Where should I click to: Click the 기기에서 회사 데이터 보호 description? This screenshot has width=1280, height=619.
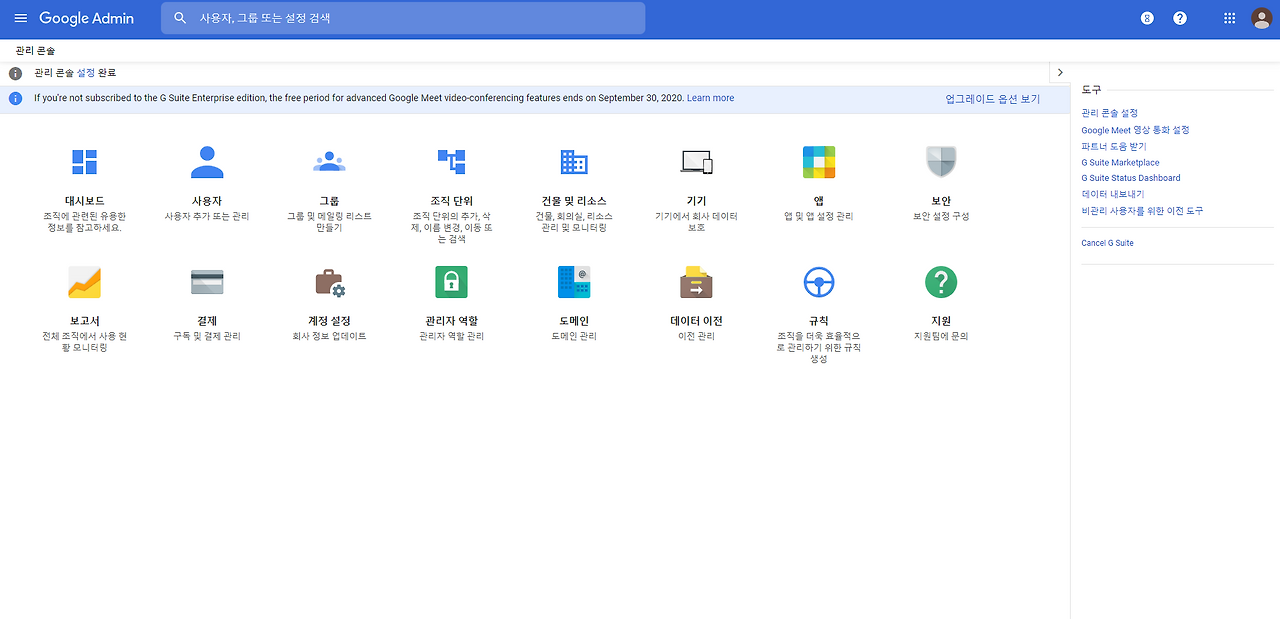696,222
